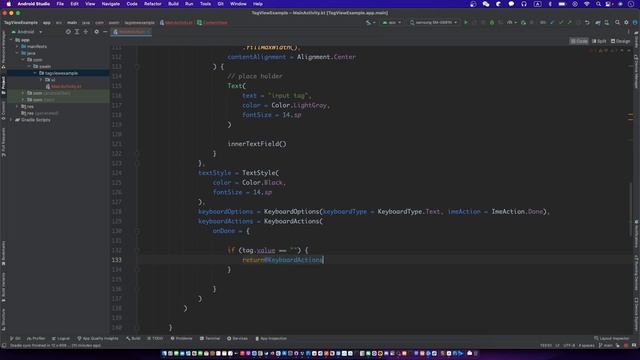Open the Problems tool window
640x360 pixels.
pos(181,338)
